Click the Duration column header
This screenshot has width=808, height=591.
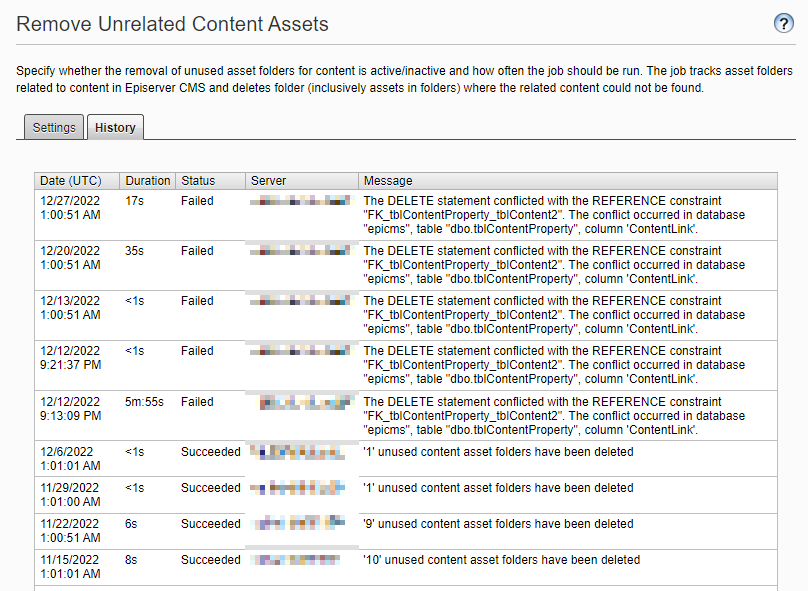(x=147, y=181)
